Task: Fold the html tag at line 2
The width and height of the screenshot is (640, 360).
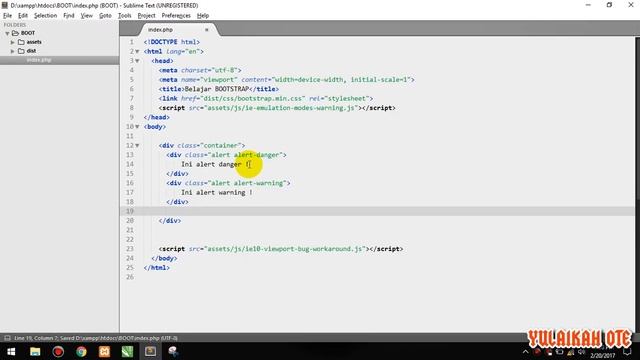Action: (x=138, y=51)
